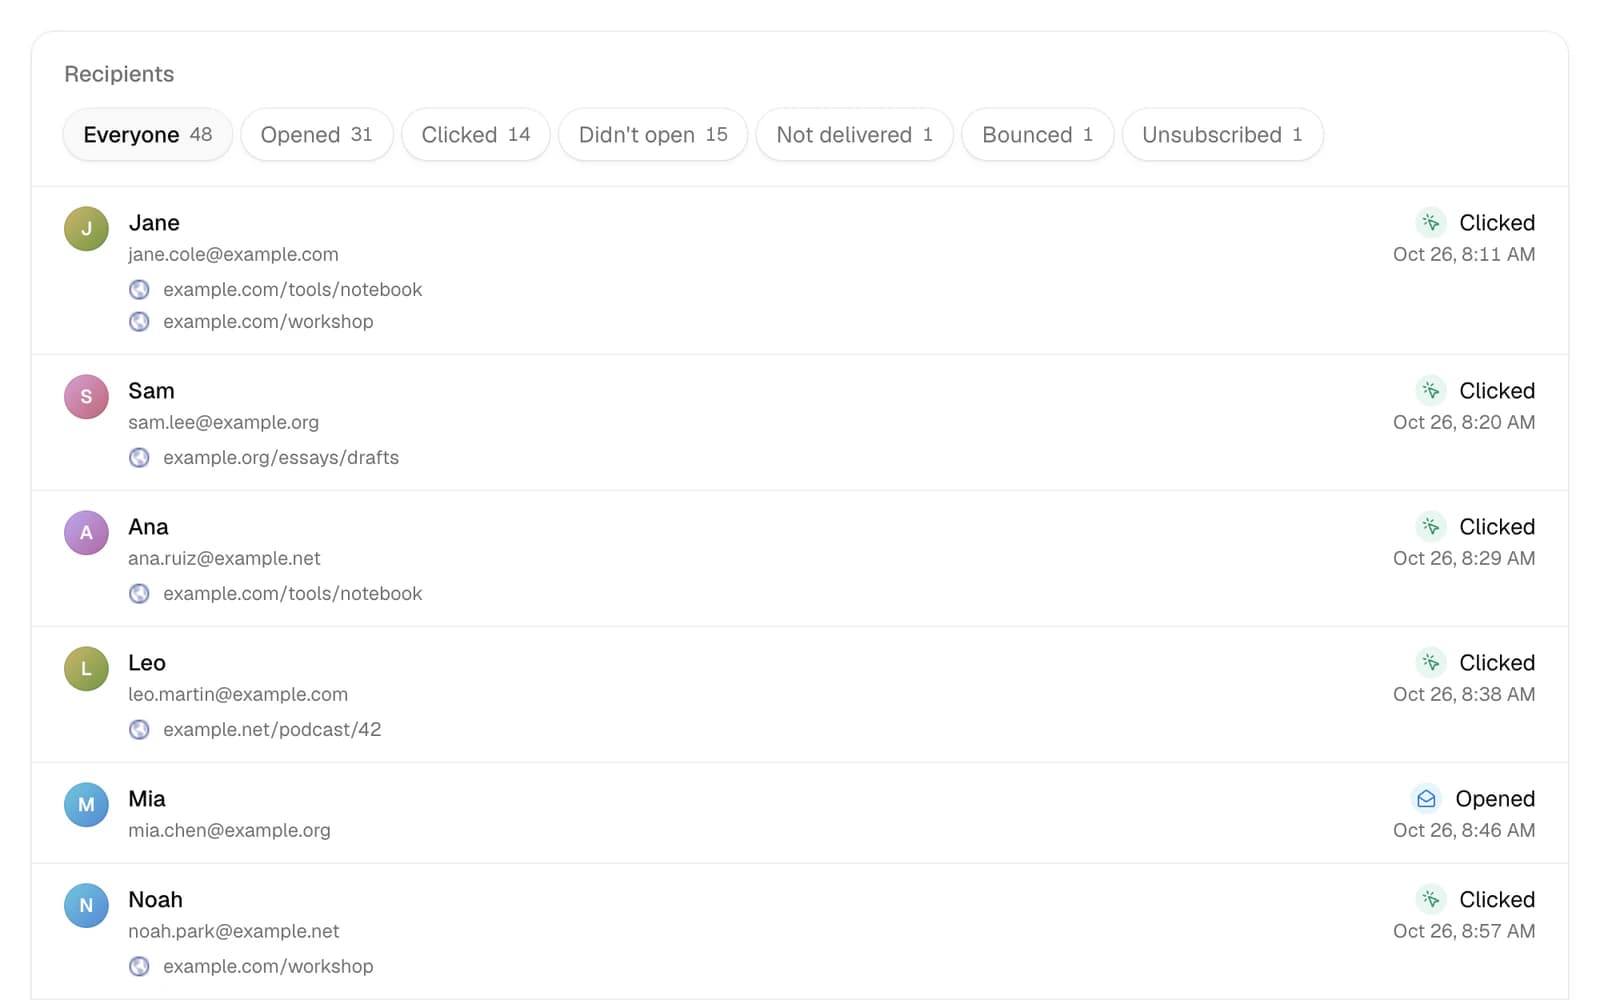Filter by Not delivered recipients

(x=854, y=135)
